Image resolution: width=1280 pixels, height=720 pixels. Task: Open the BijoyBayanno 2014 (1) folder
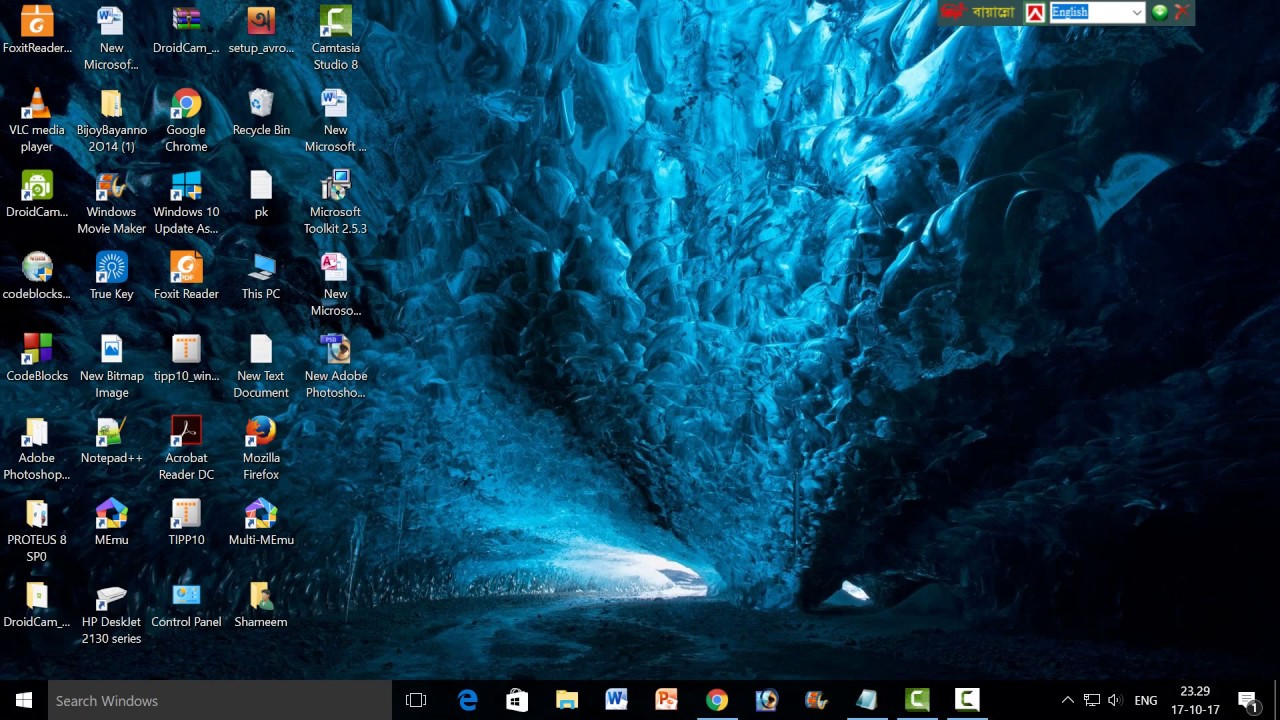(x=111, y=120)
